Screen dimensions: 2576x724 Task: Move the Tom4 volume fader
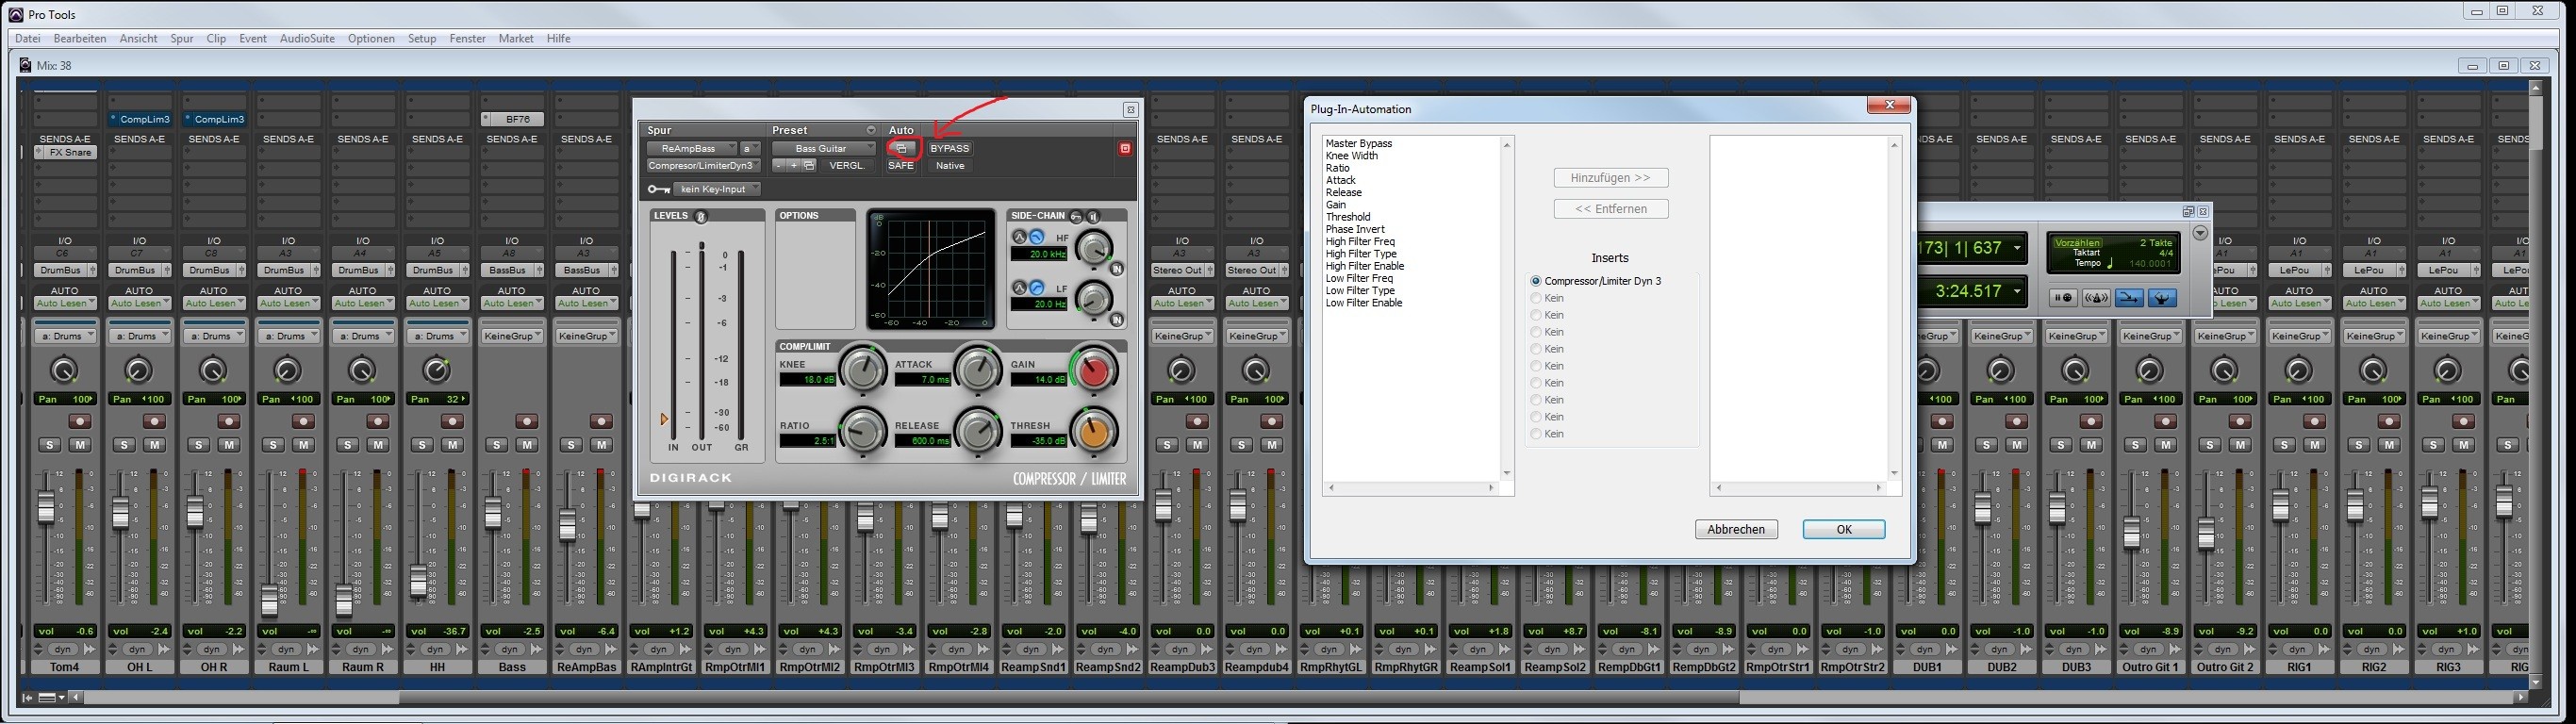point(46,506)
